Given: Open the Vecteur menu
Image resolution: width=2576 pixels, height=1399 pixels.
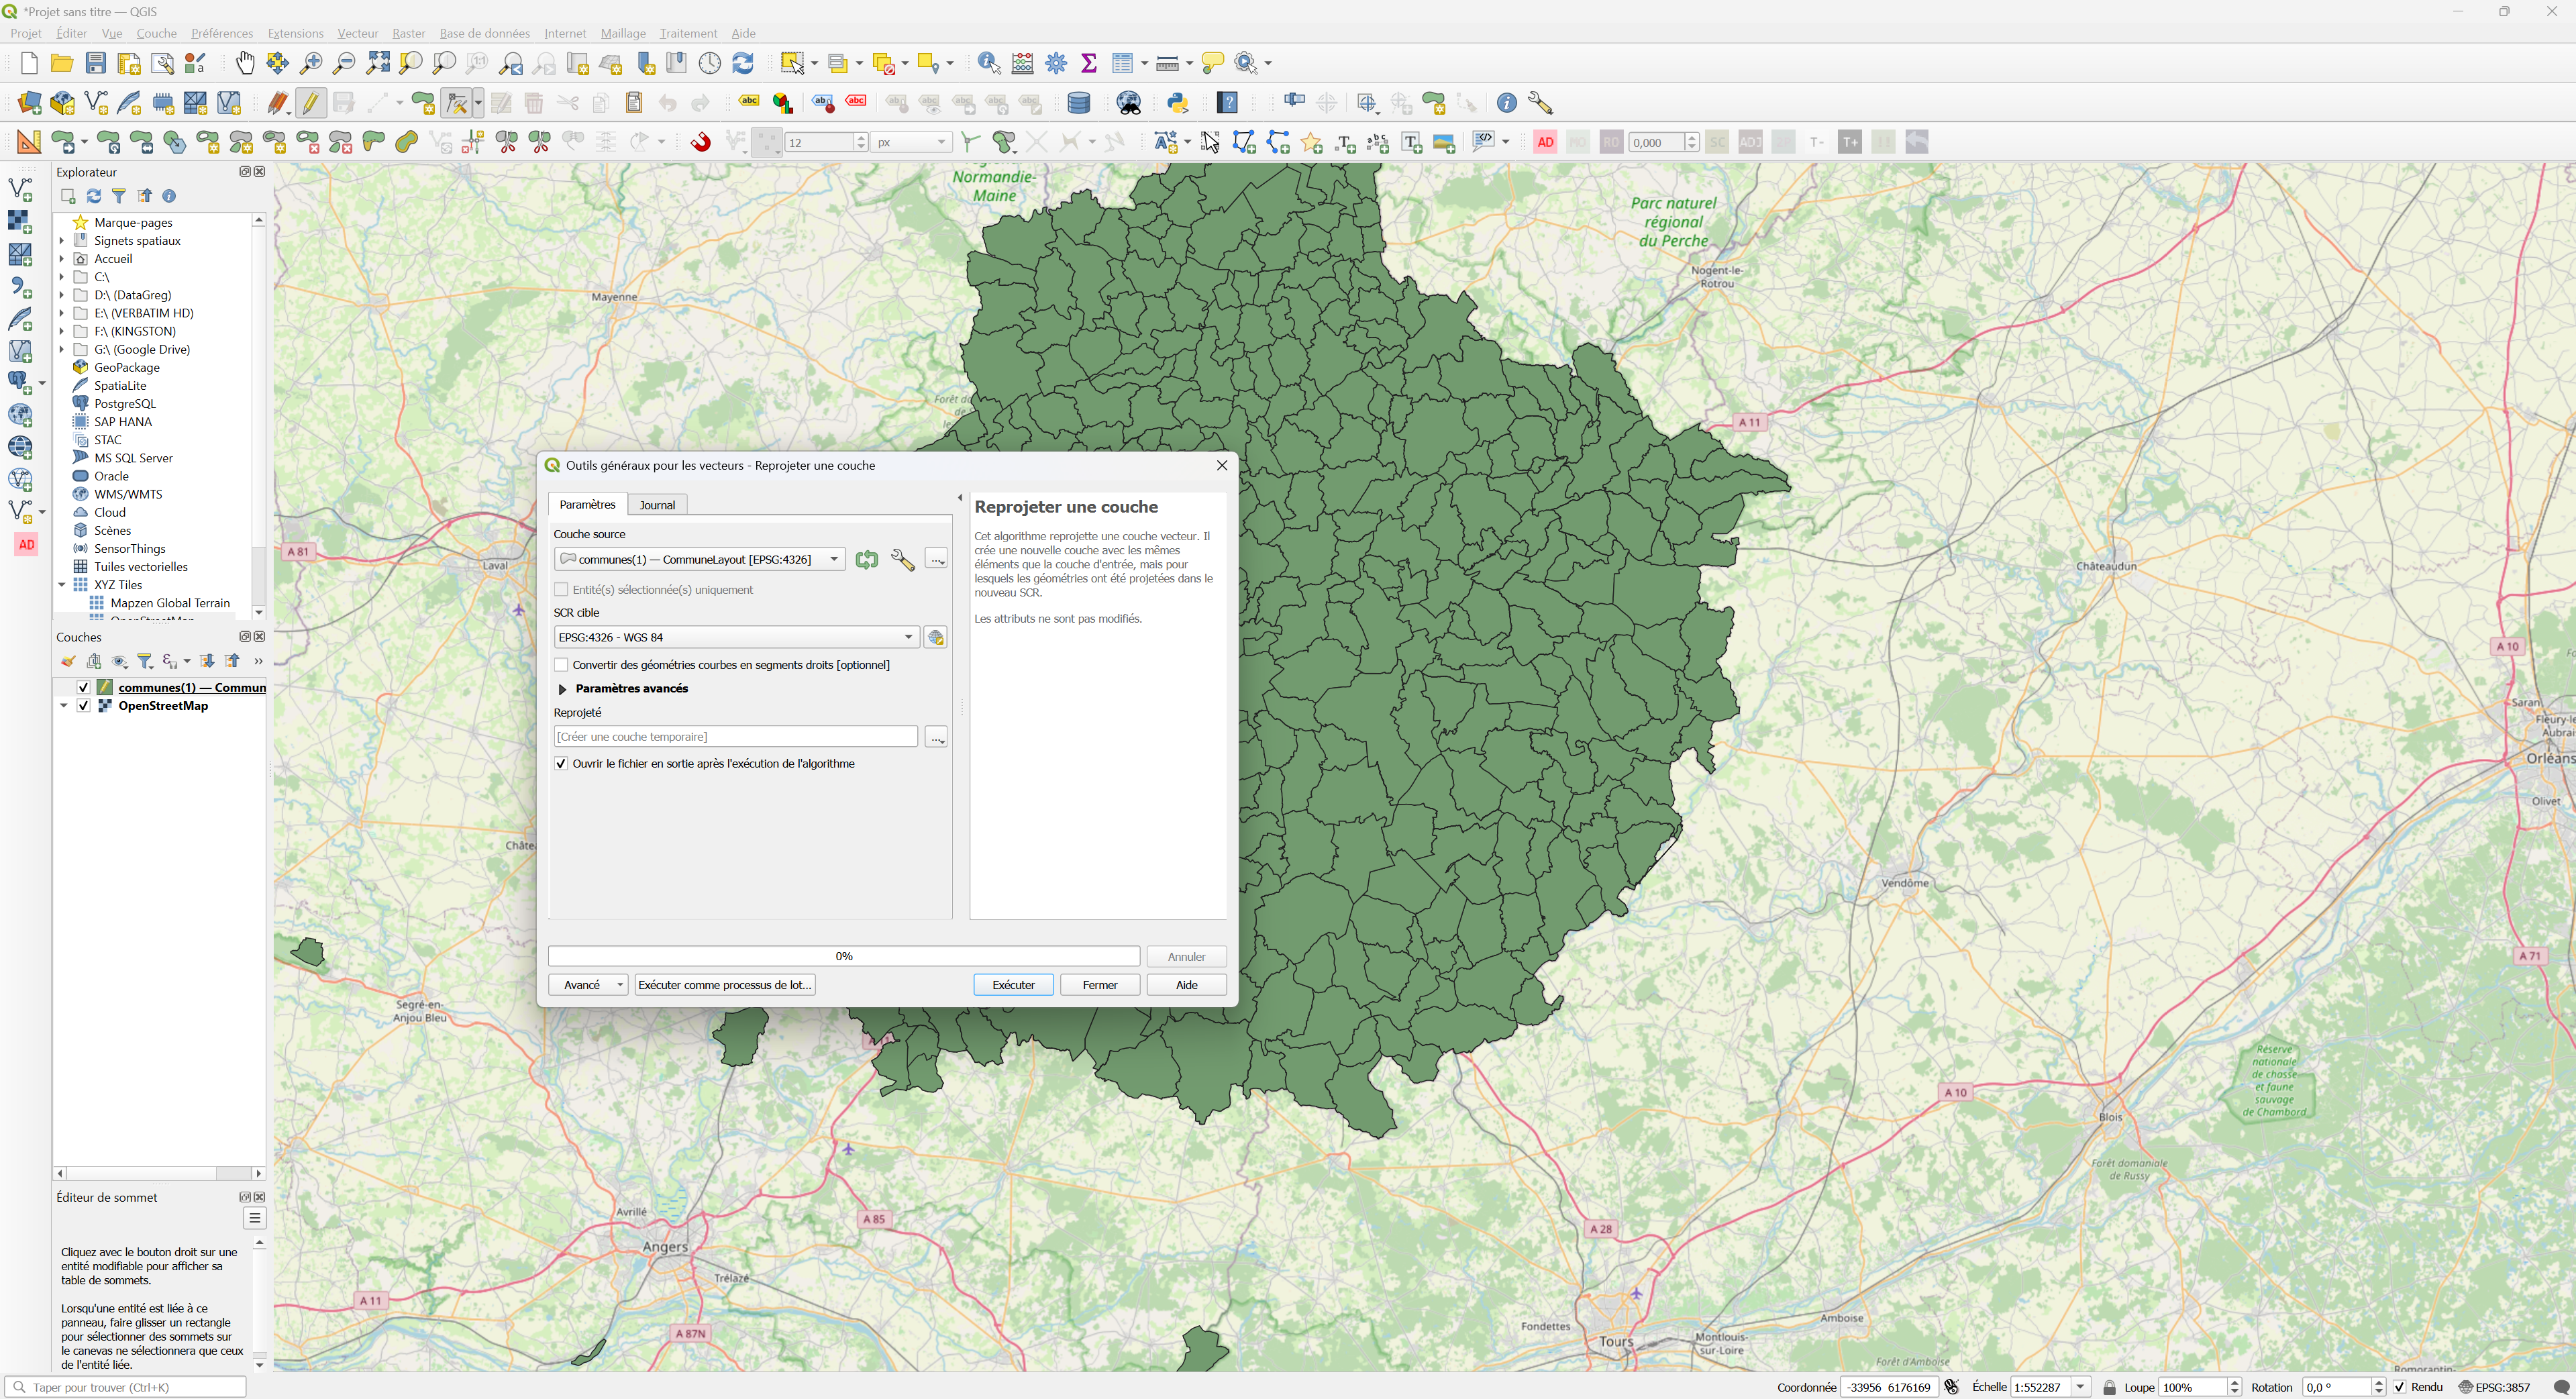Looking at the screenshot, I should click(x=357, y=33).
